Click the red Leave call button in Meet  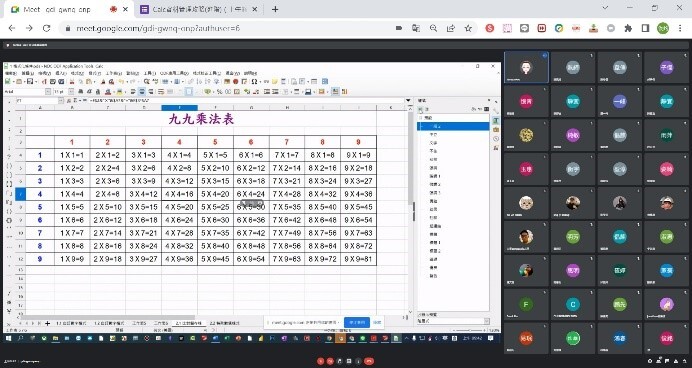tap(369, 361)
